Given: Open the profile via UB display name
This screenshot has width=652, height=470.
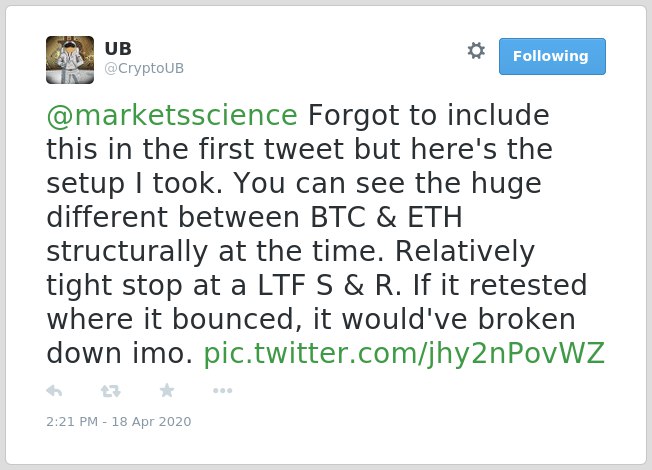Looking at the screenshot, I should point(118,49).
